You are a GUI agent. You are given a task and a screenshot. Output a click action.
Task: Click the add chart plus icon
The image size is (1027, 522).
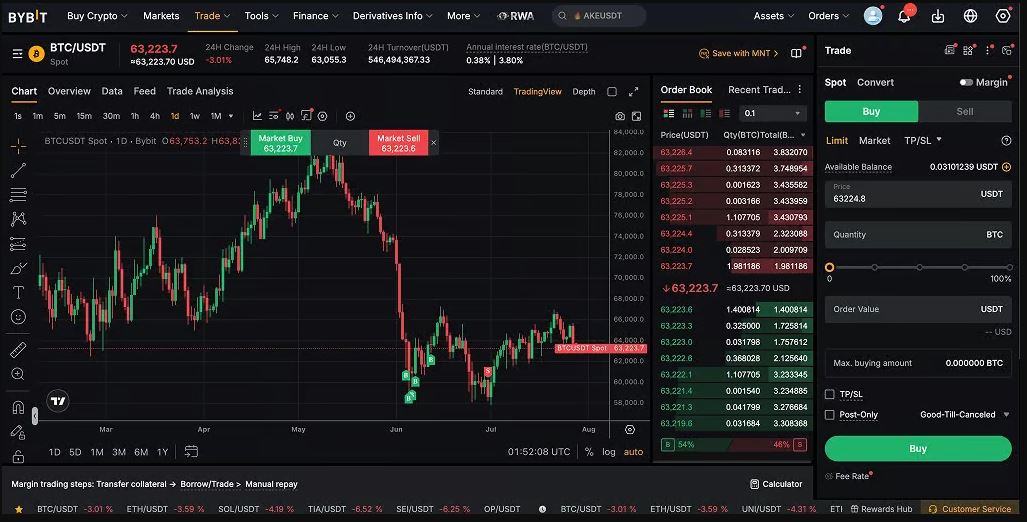(350, 116)
